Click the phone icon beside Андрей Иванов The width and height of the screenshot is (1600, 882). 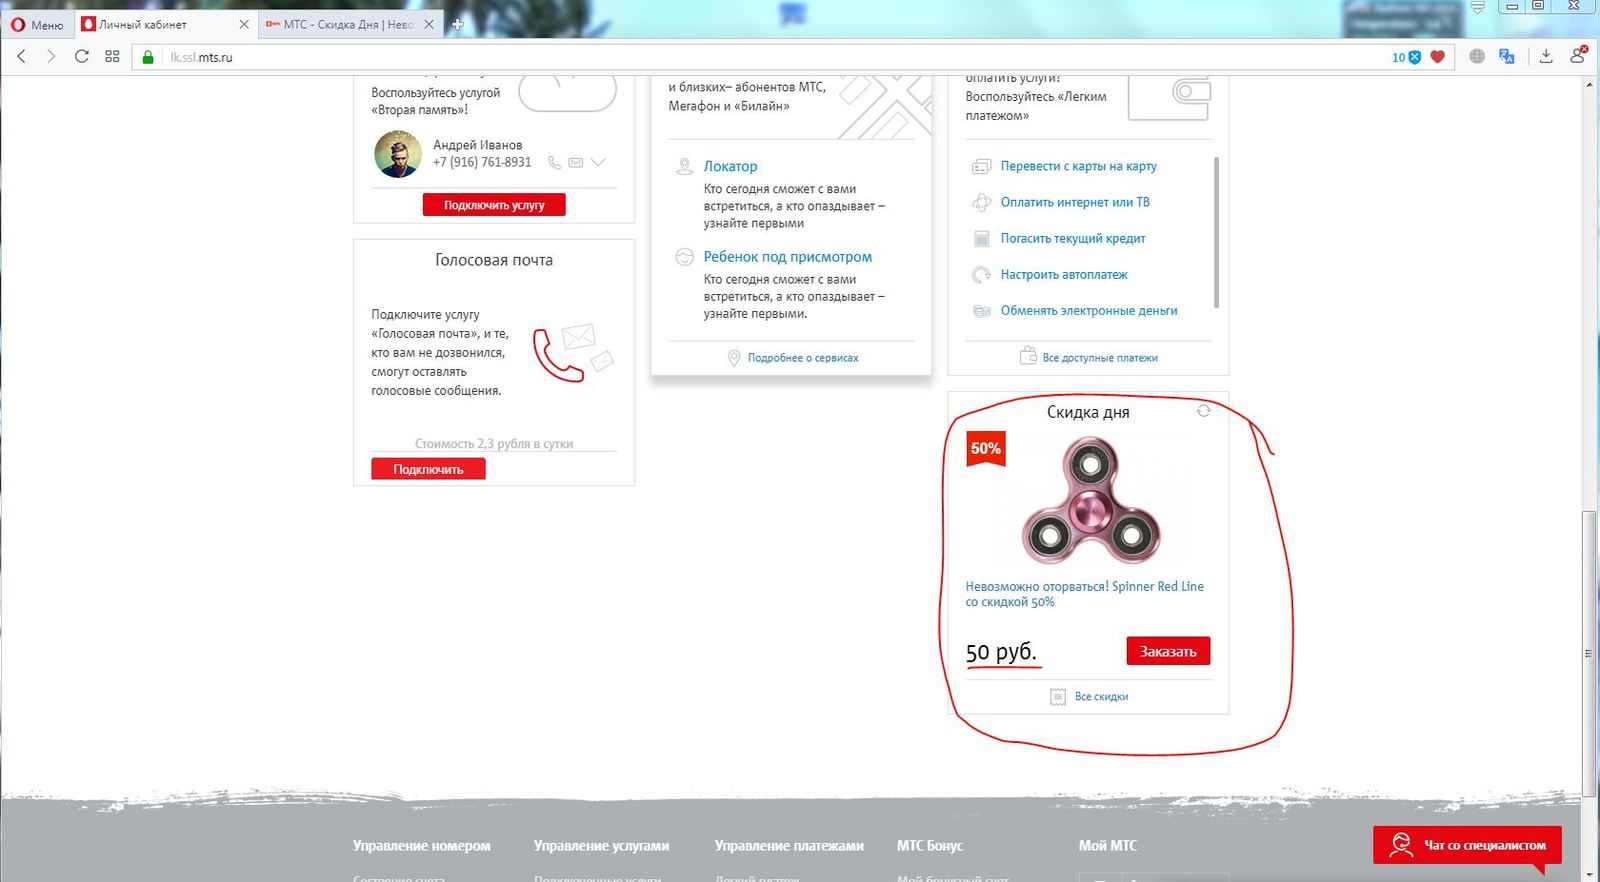(554, 162)
